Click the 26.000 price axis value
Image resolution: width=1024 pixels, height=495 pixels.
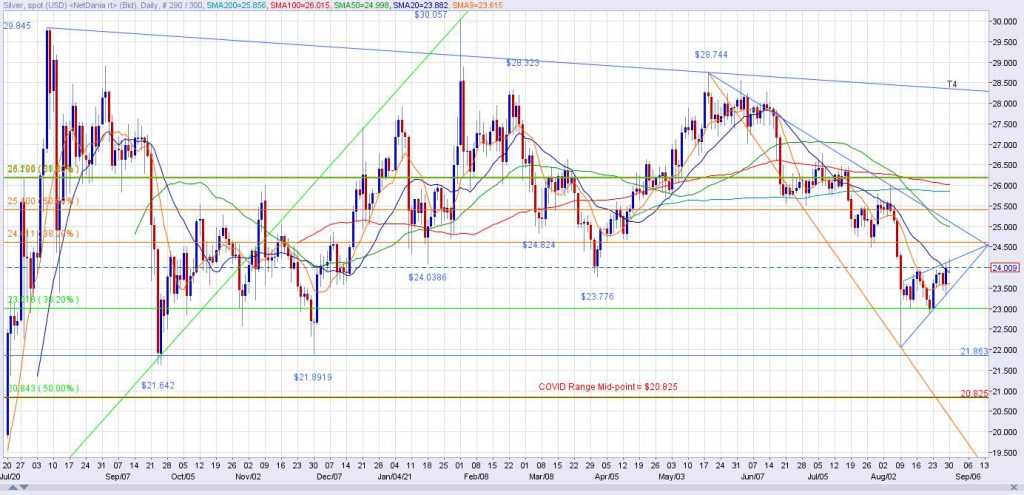pyautogui.click(x=1006, y=185)
